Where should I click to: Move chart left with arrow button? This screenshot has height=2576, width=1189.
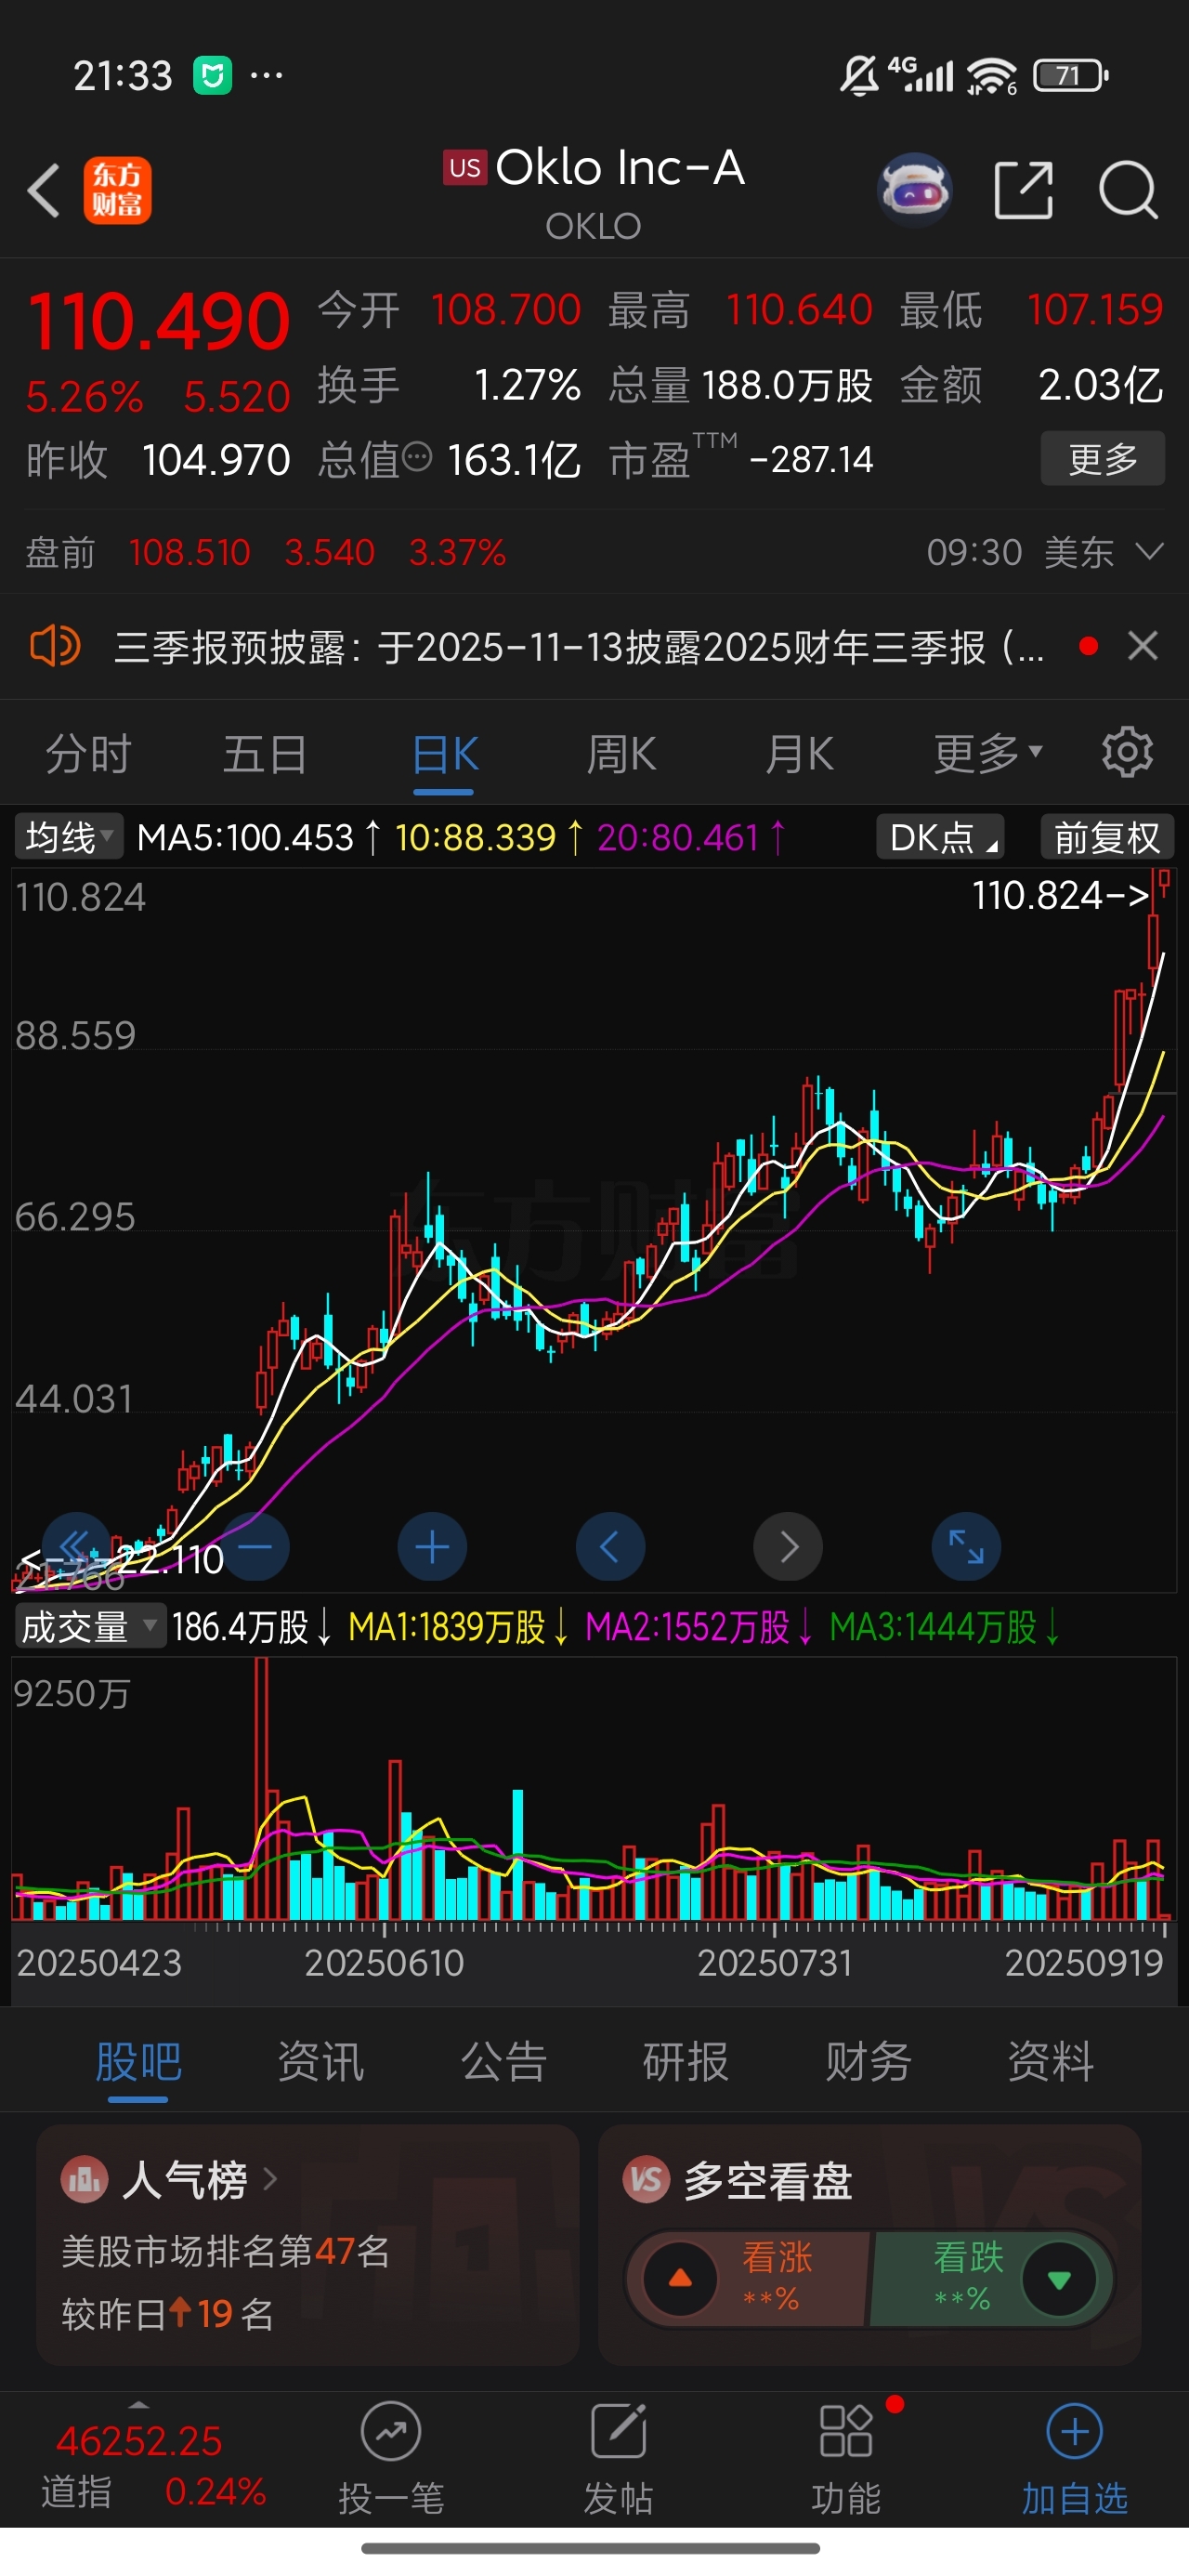click(610, 1547)
